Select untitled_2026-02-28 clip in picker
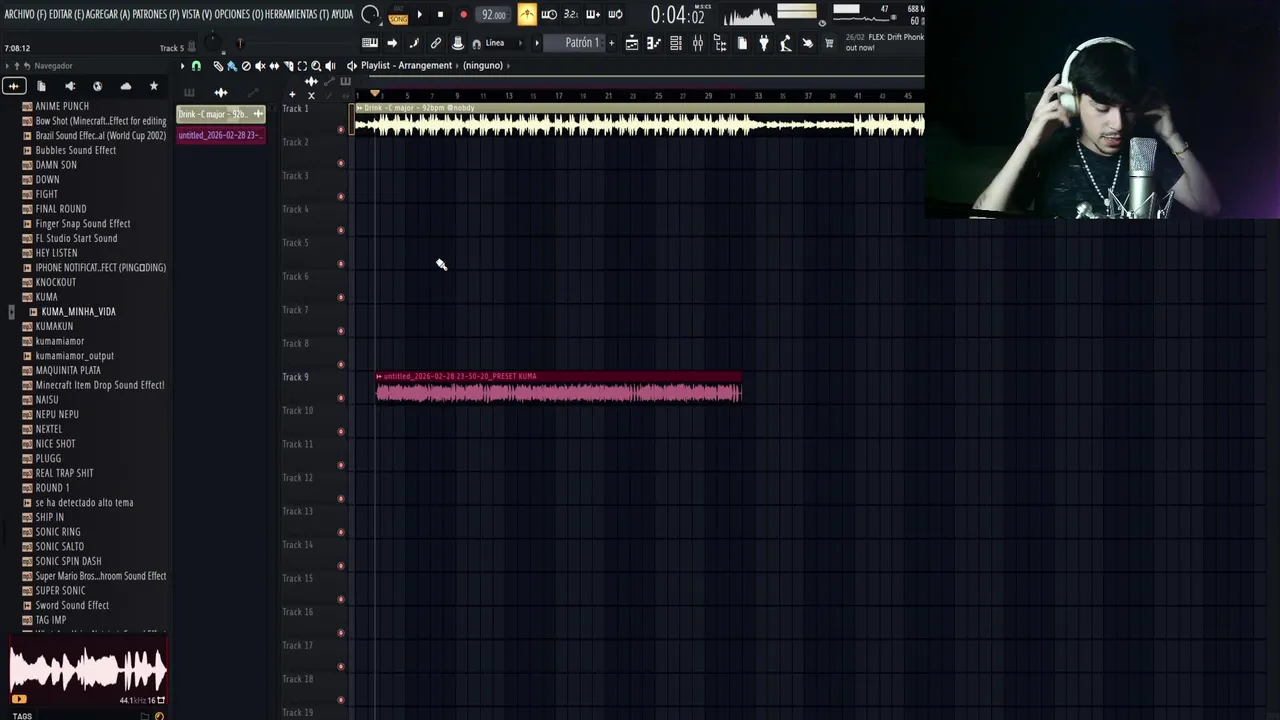The height and width of the screenshot is (720, 1280). (x=221, y=135)
